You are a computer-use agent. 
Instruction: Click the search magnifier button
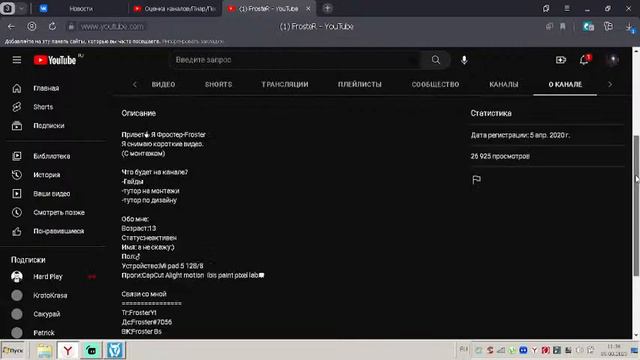(x=436, y=60)
